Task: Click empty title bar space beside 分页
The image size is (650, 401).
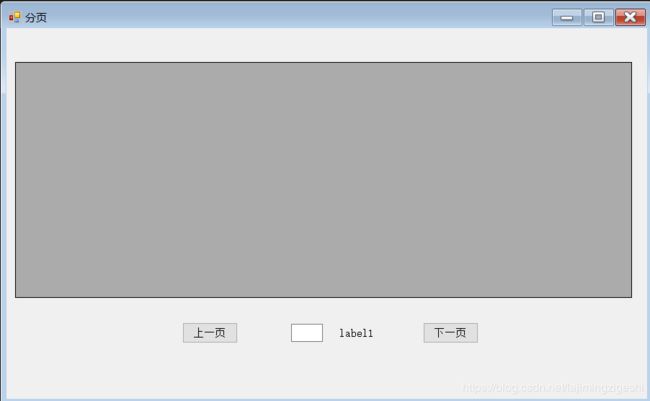Action: click(290, 17)
